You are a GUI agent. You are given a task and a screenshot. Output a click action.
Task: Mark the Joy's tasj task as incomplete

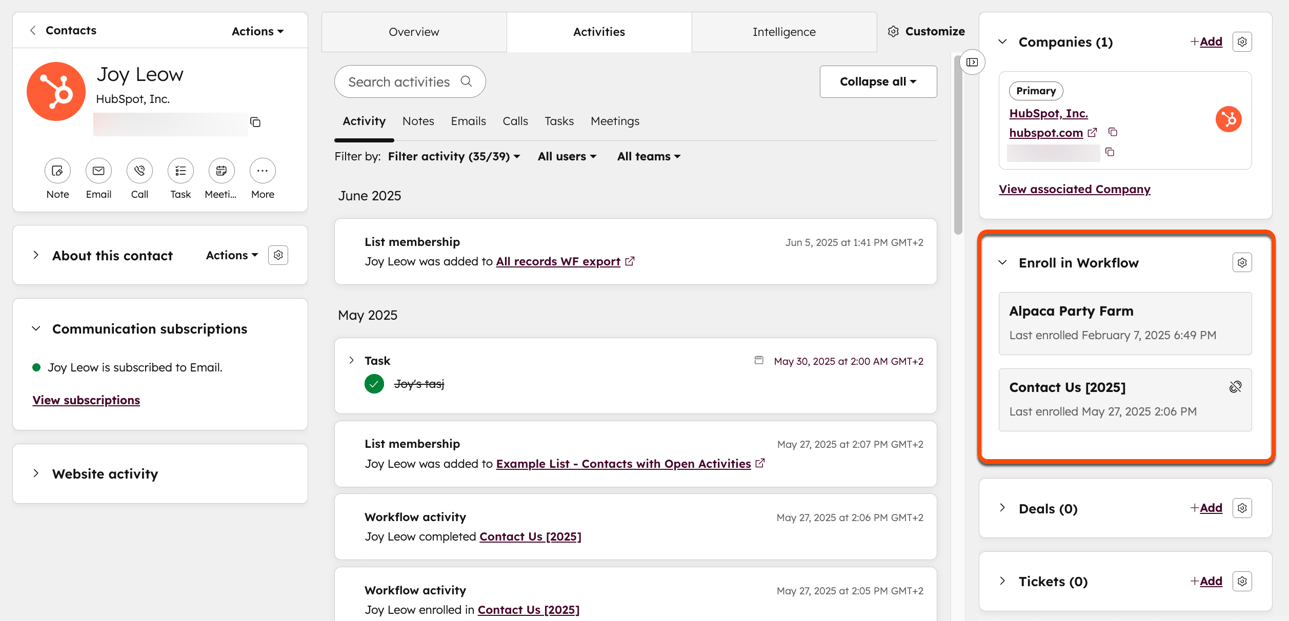373,383
